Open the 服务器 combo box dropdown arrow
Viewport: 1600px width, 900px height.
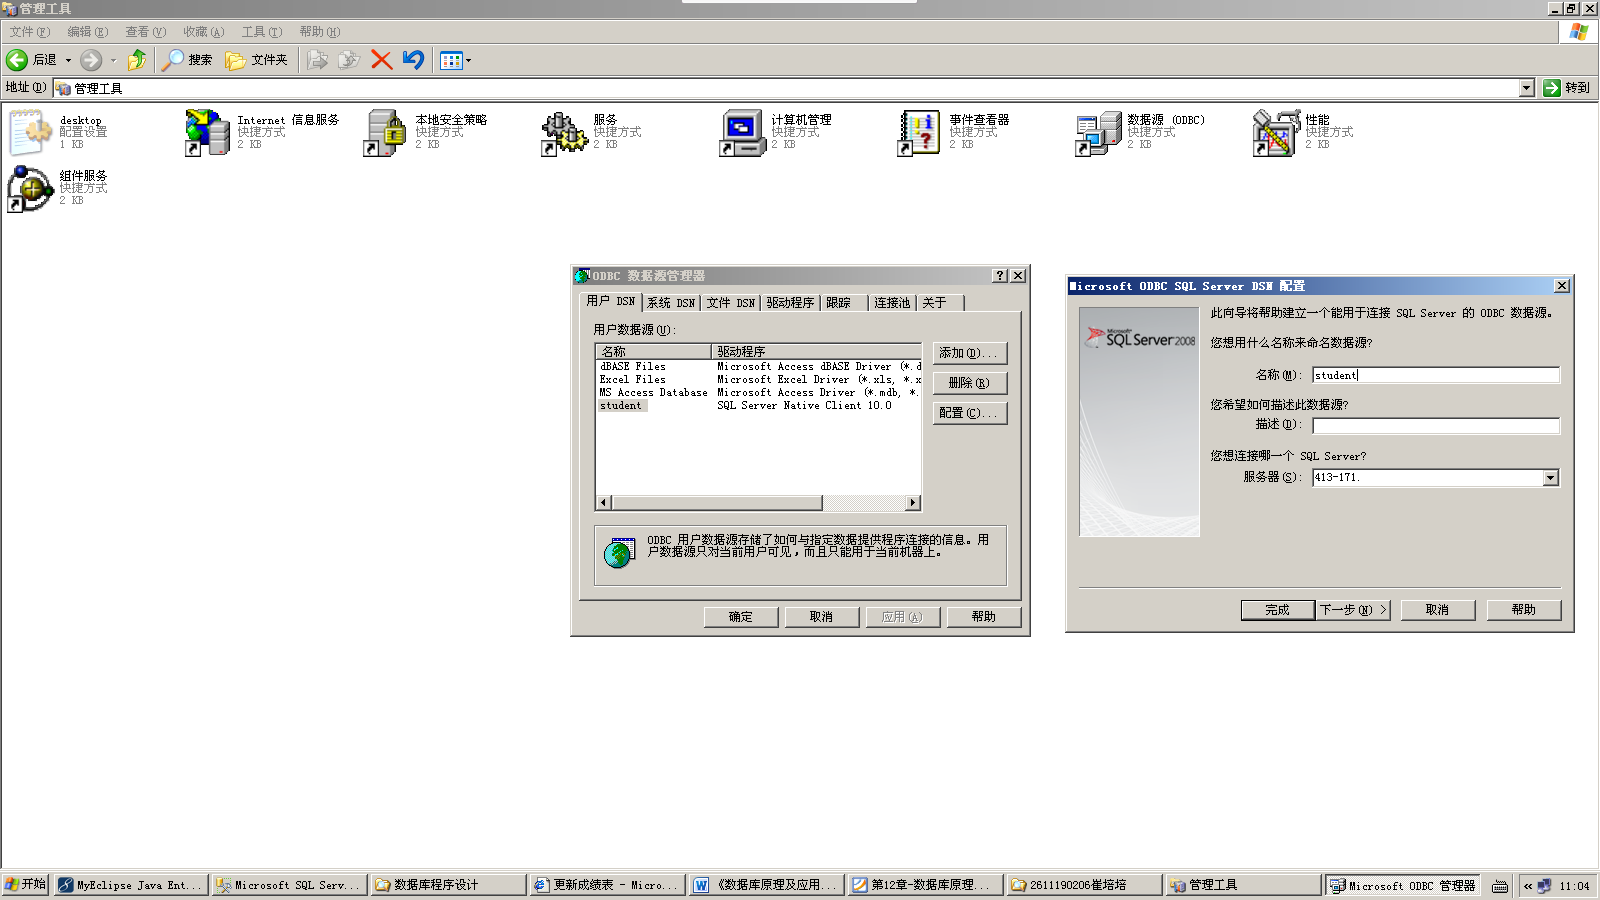(x=1550, y=478)
